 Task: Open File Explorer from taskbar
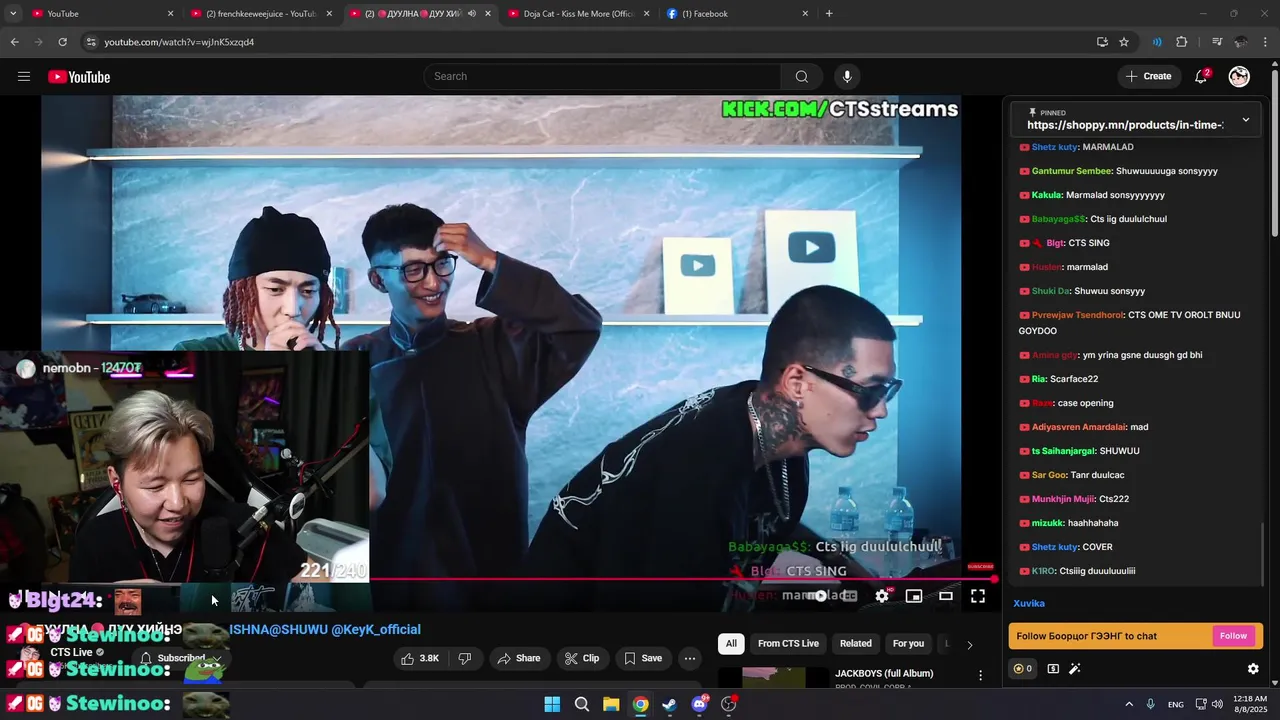click(x=611, y=704)
